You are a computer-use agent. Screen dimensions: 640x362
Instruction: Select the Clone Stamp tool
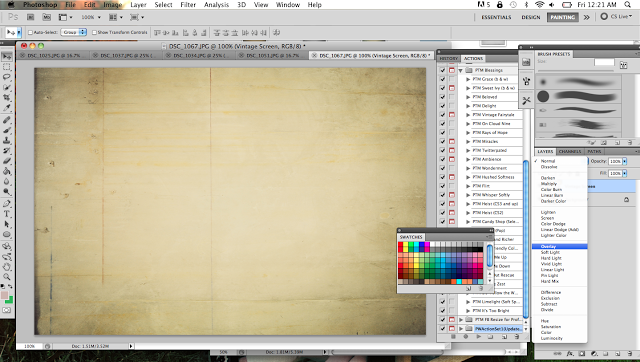coord(7,140)
